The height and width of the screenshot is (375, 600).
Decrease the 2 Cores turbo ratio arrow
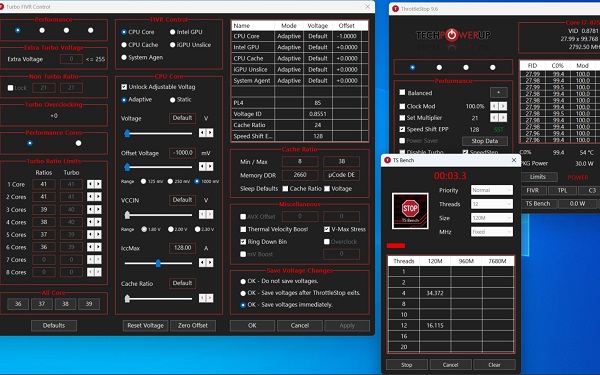pos(90,197)
